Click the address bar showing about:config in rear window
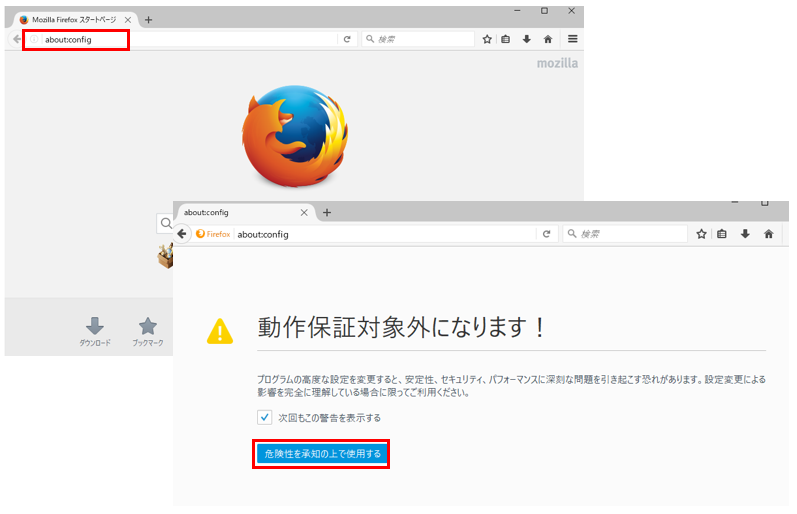This screenshot has height=514, width=797. (188, 39)
